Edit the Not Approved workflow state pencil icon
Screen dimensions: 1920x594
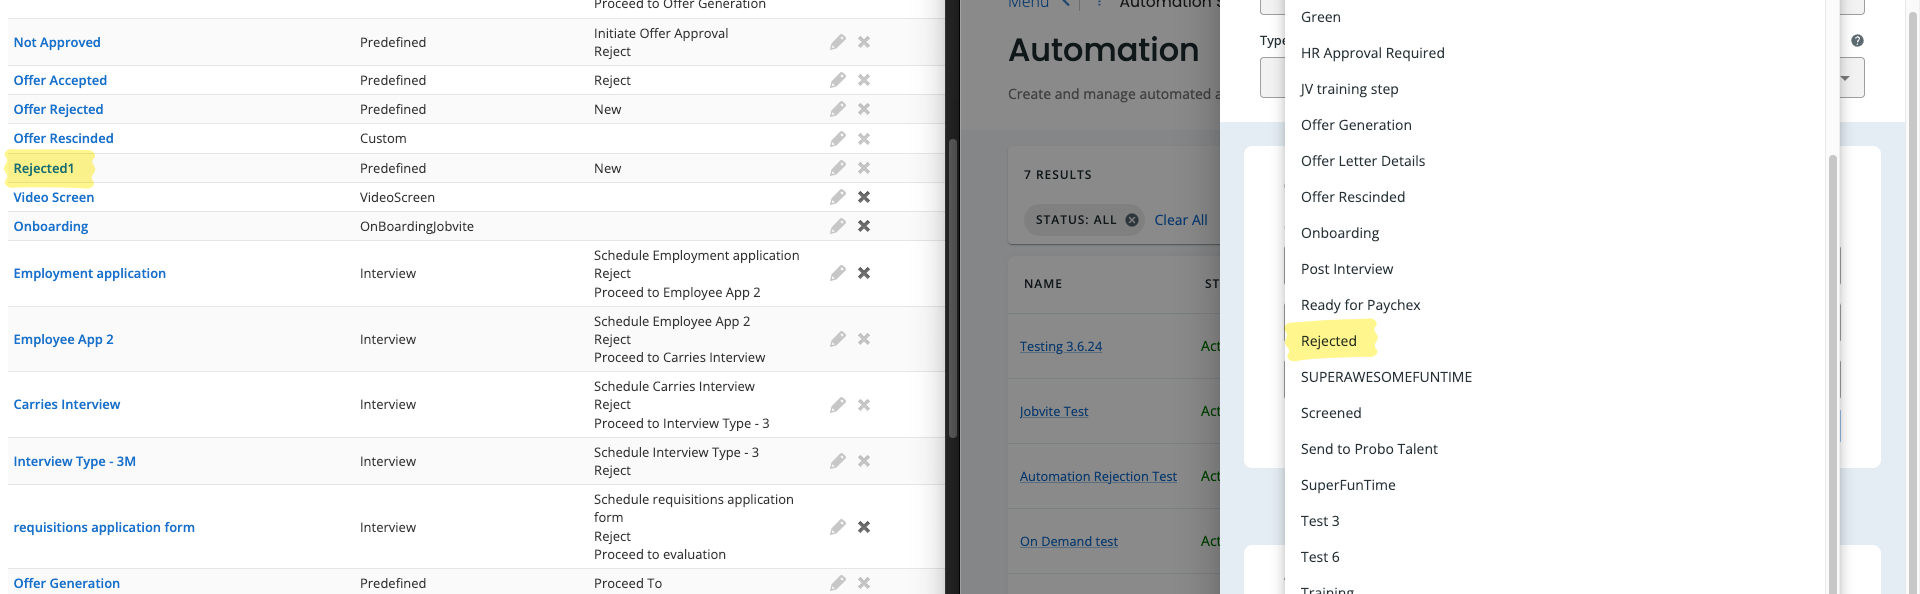click(838, 42)
